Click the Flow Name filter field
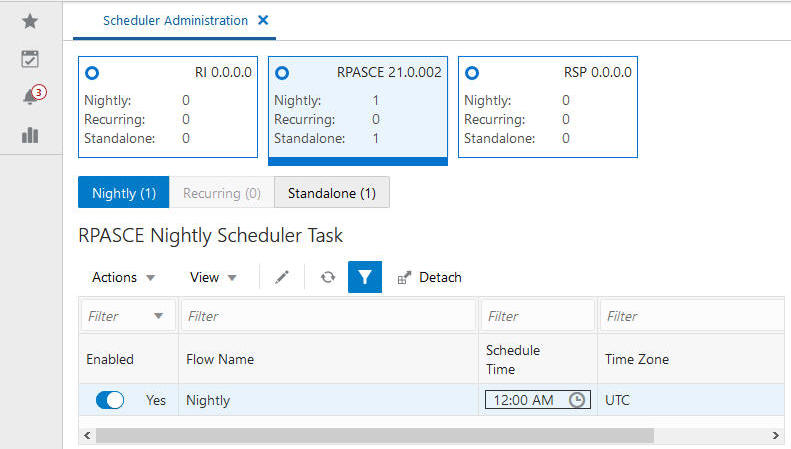The width and height of the screenshot is (791, 449). tap(328, 316)
